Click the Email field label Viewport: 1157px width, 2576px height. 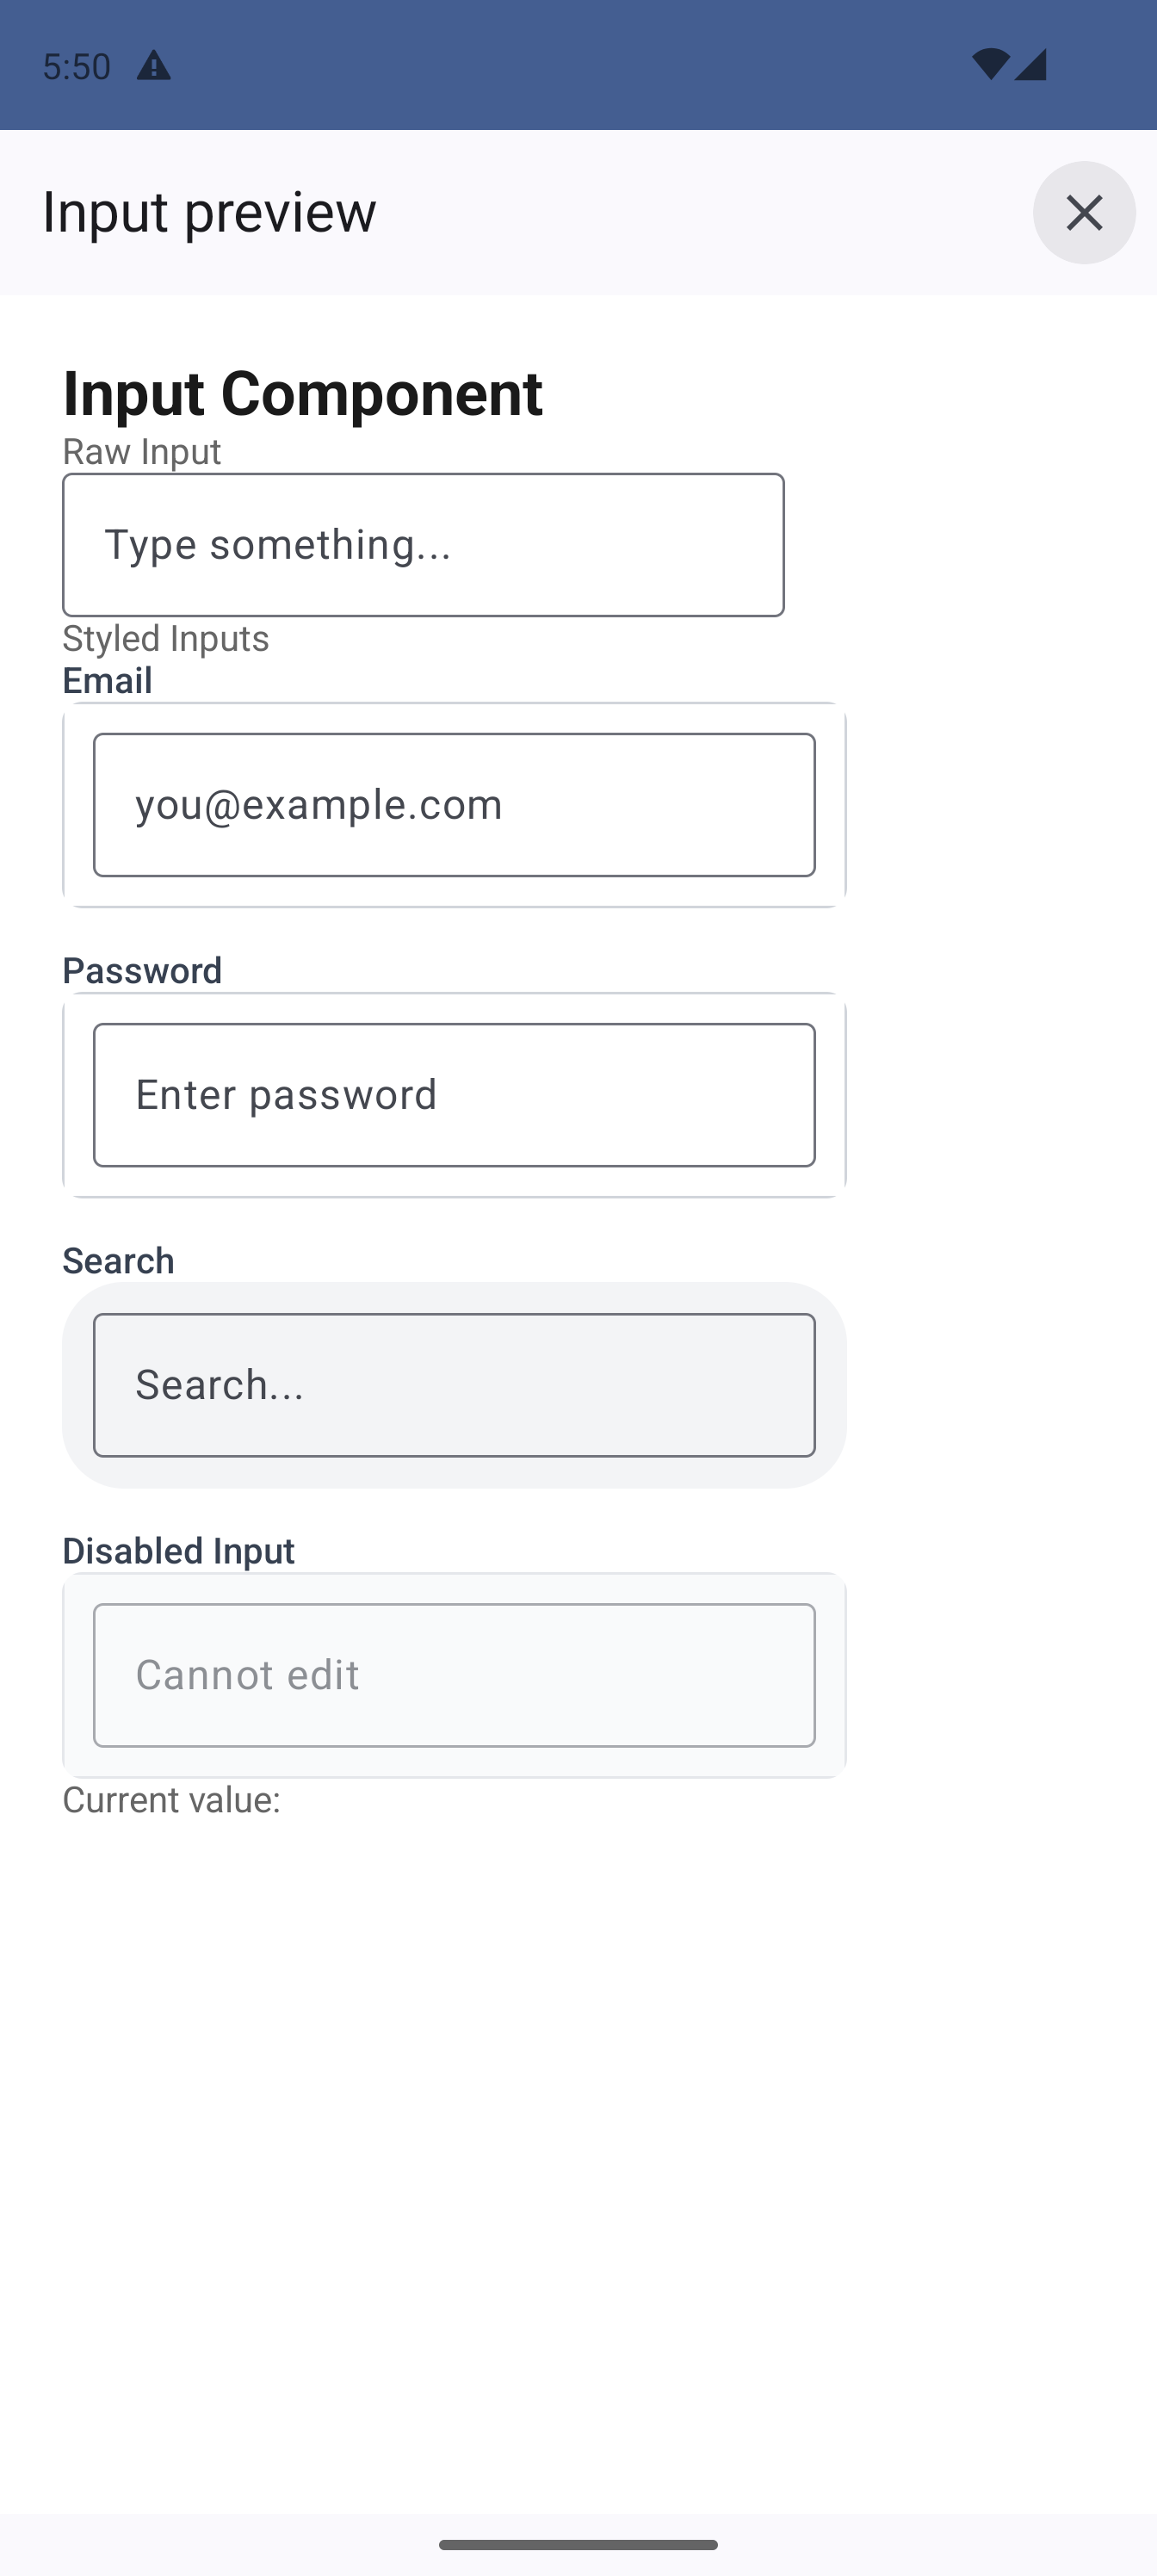point(107,681)
